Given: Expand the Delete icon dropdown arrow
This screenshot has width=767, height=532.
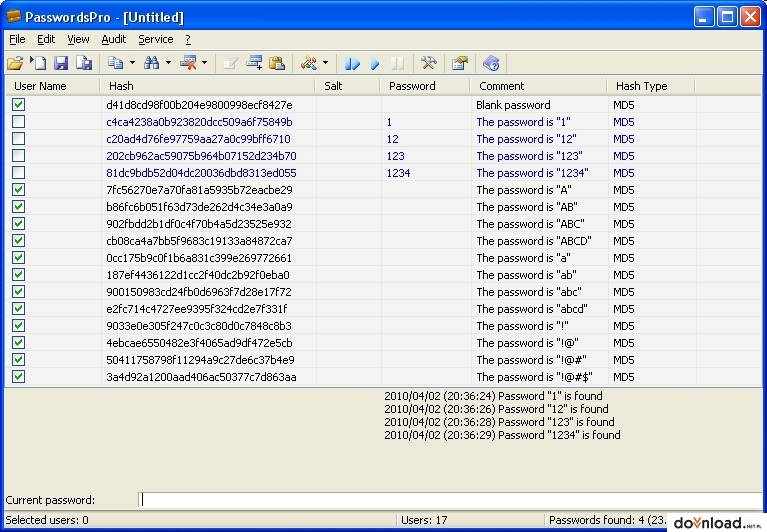Looking at the screenshot, I should tap(204, 63).
